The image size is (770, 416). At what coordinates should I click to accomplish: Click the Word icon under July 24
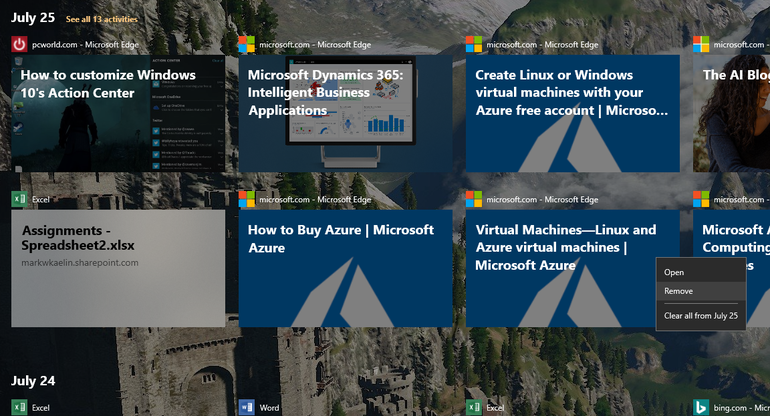click(247, 408)
